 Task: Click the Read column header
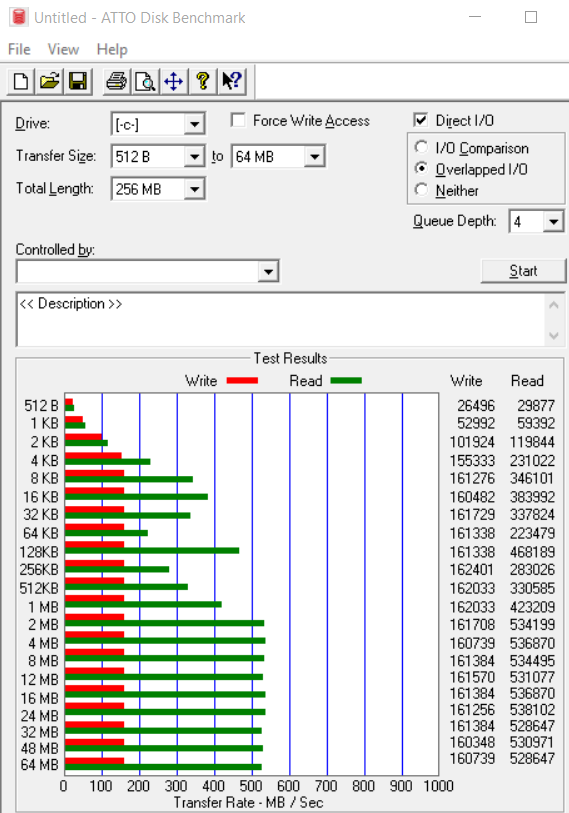(x=528, y=381)
